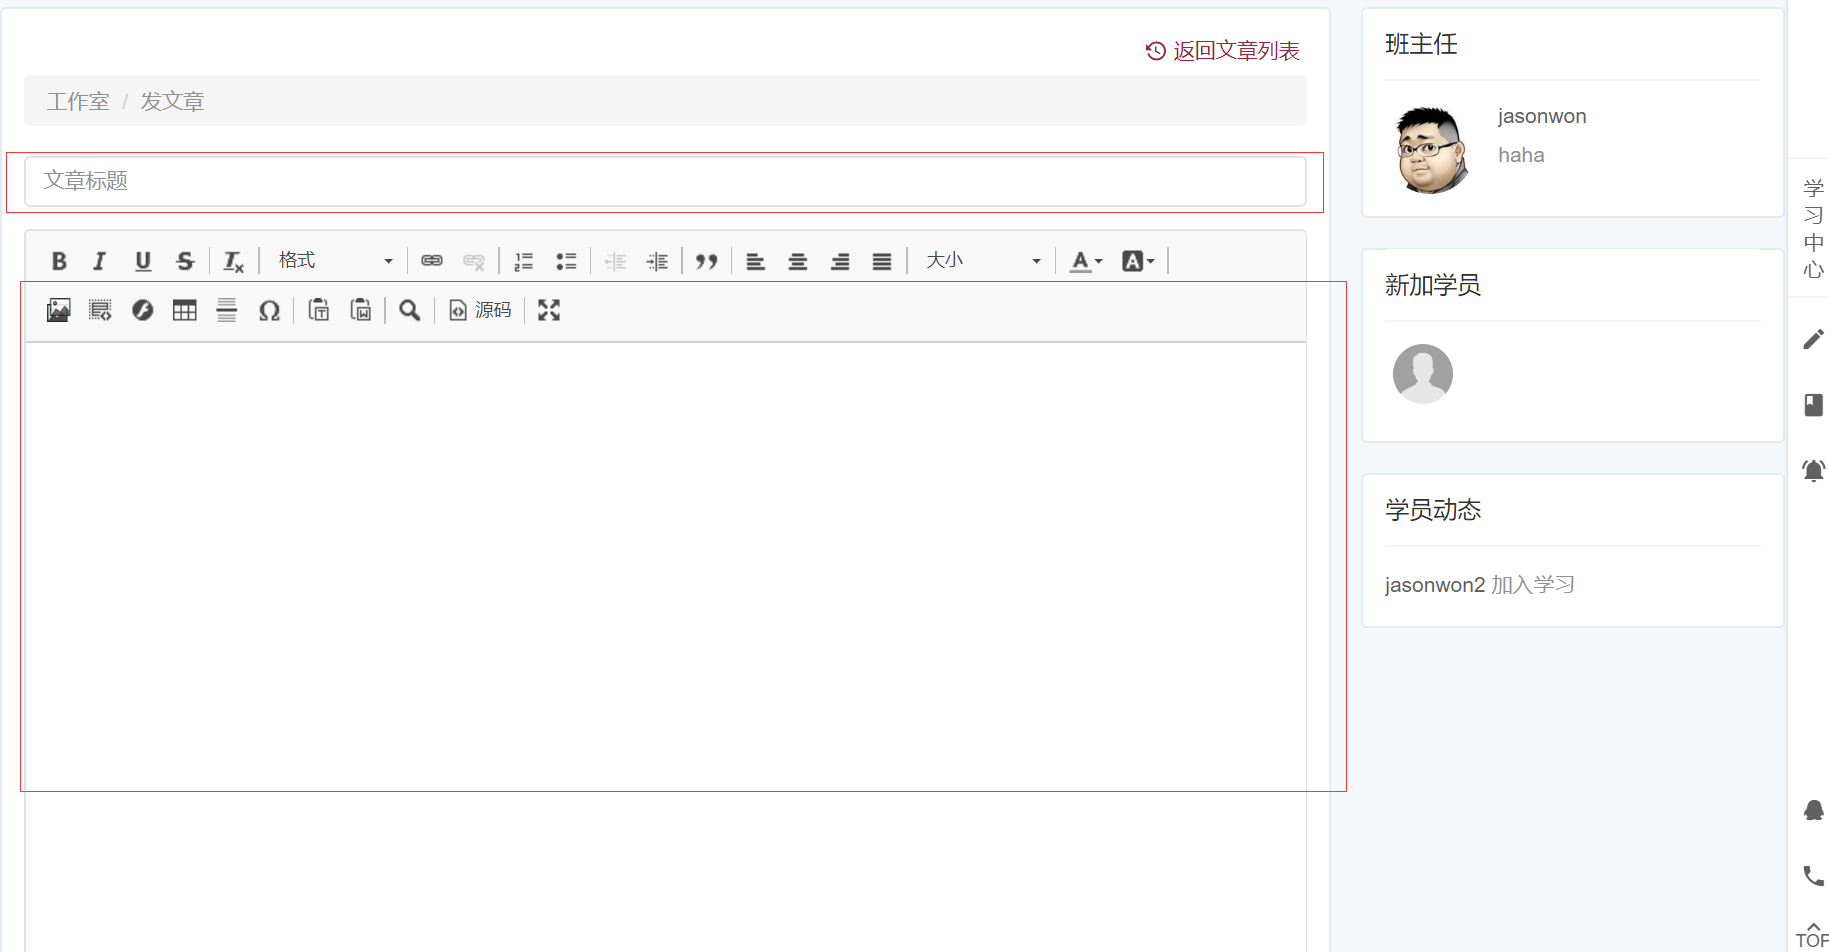The image size is (1829, 952).
Task: Click the 学员动态 panel heading
Action: pos(1433,510)
